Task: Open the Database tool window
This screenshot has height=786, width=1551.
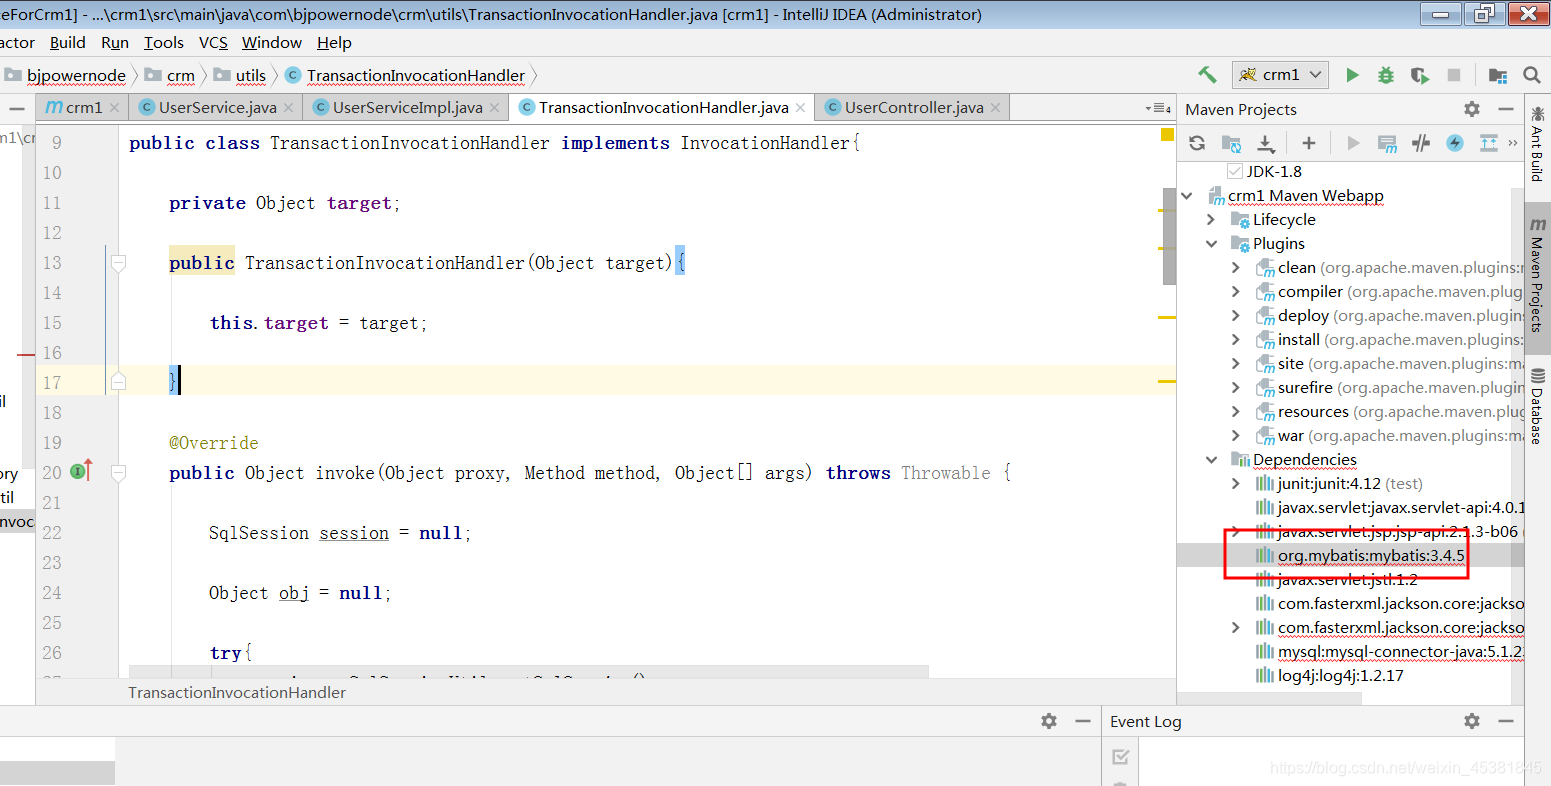Action: click(x=1537, y=406)
